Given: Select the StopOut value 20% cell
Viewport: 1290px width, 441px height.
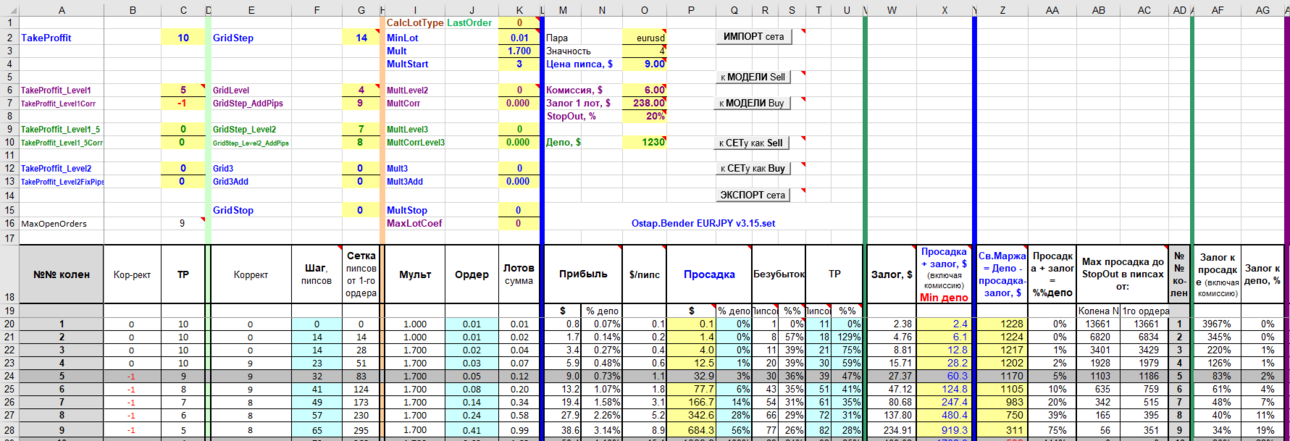Looking at the screenshot, I should point(644,115).
